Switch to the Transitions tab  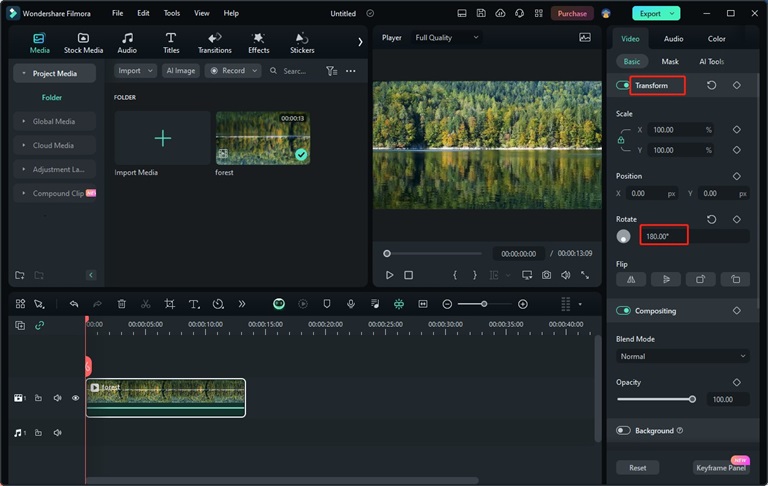214,43
